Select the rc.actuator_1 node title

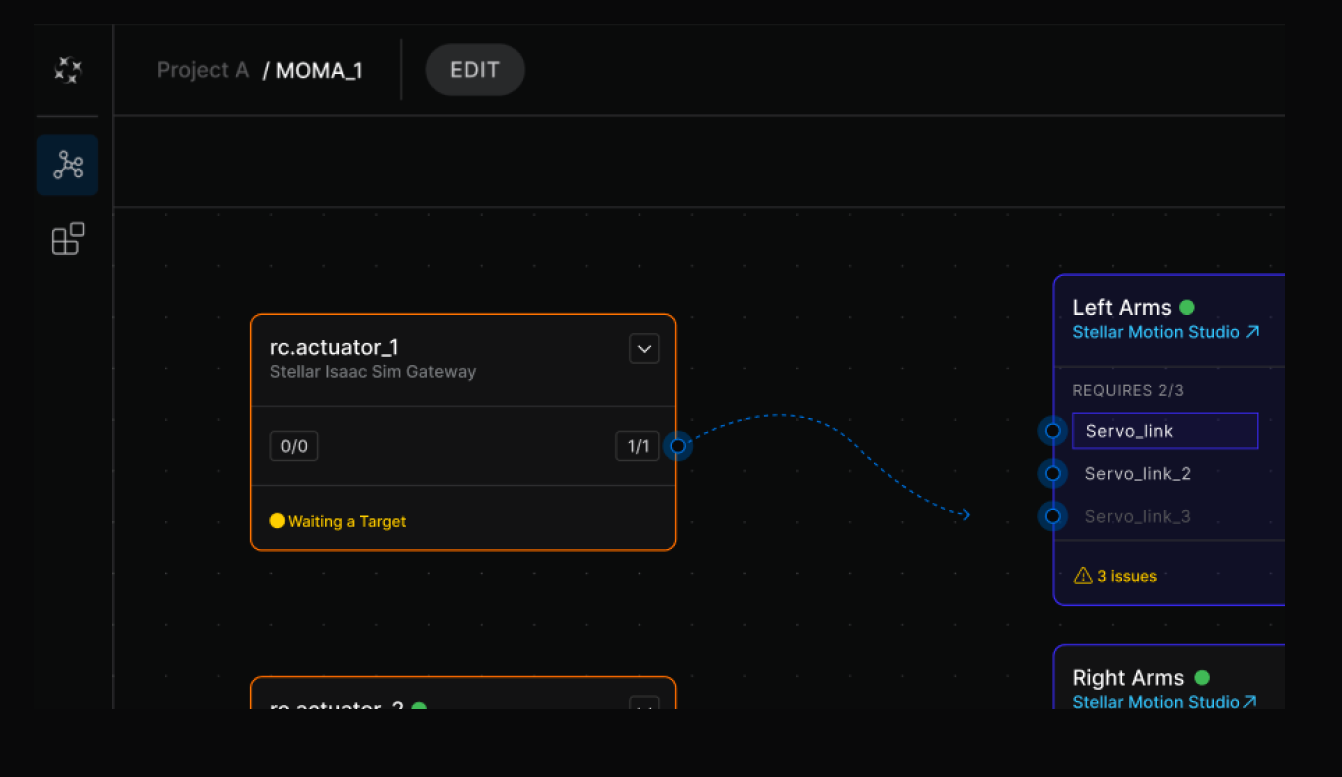coord(335,347)
